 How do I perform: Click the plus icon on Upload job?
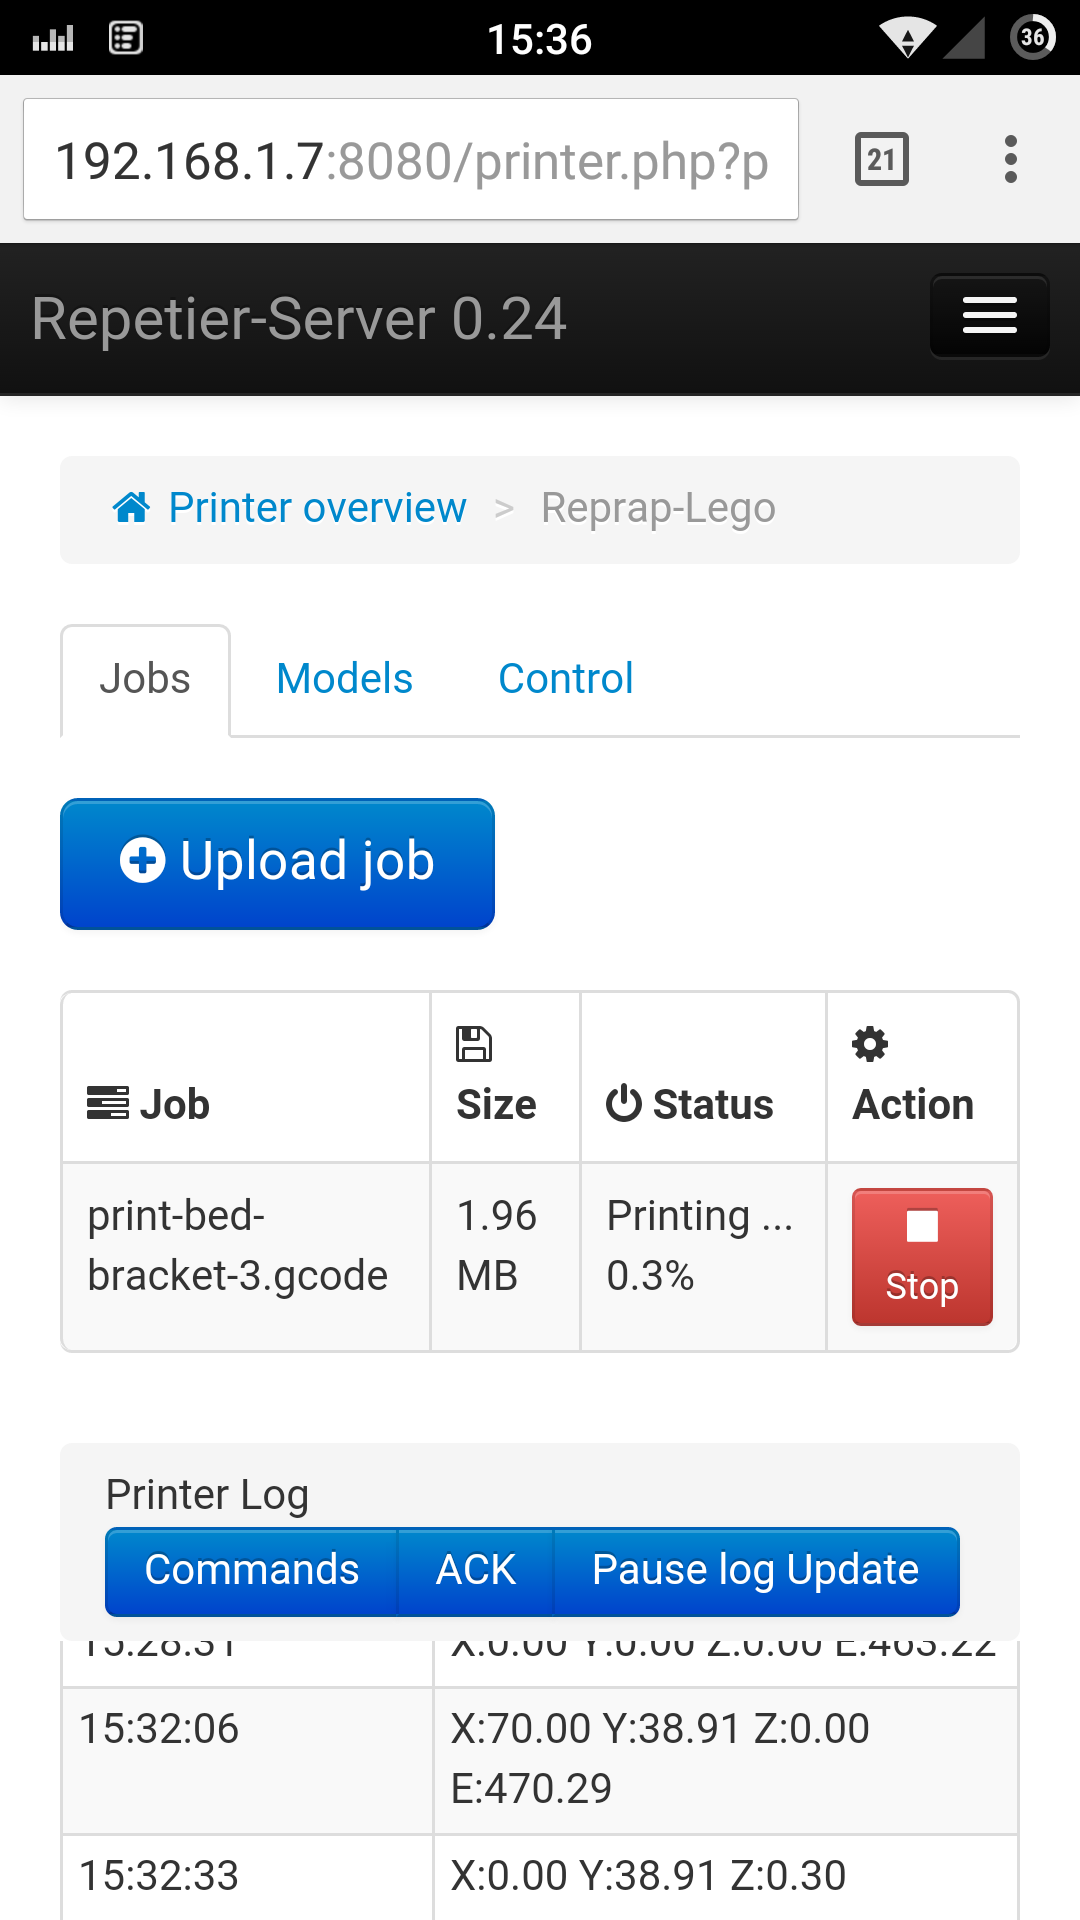coord(142,861)
